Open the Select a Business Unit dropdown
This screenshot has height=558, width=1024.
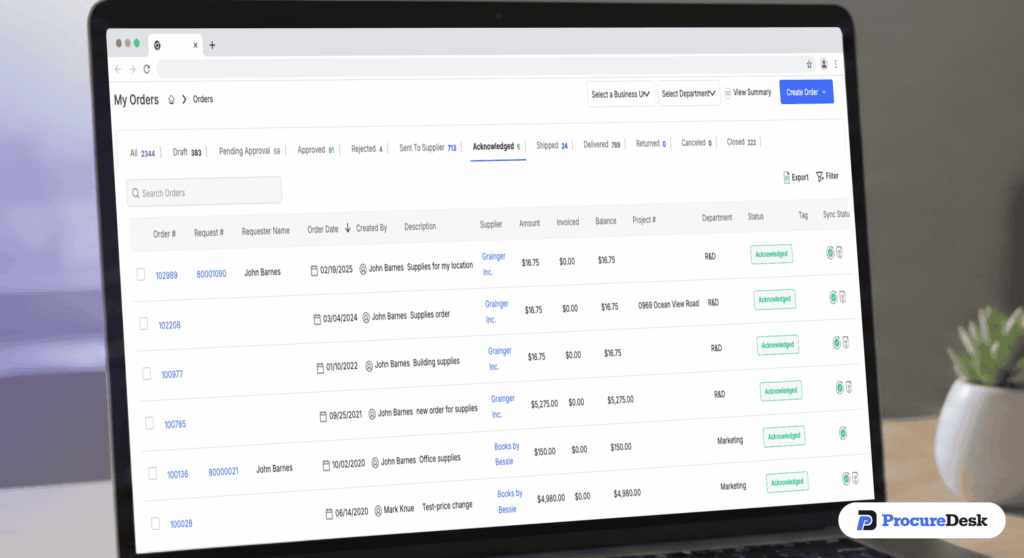point(620,94)
